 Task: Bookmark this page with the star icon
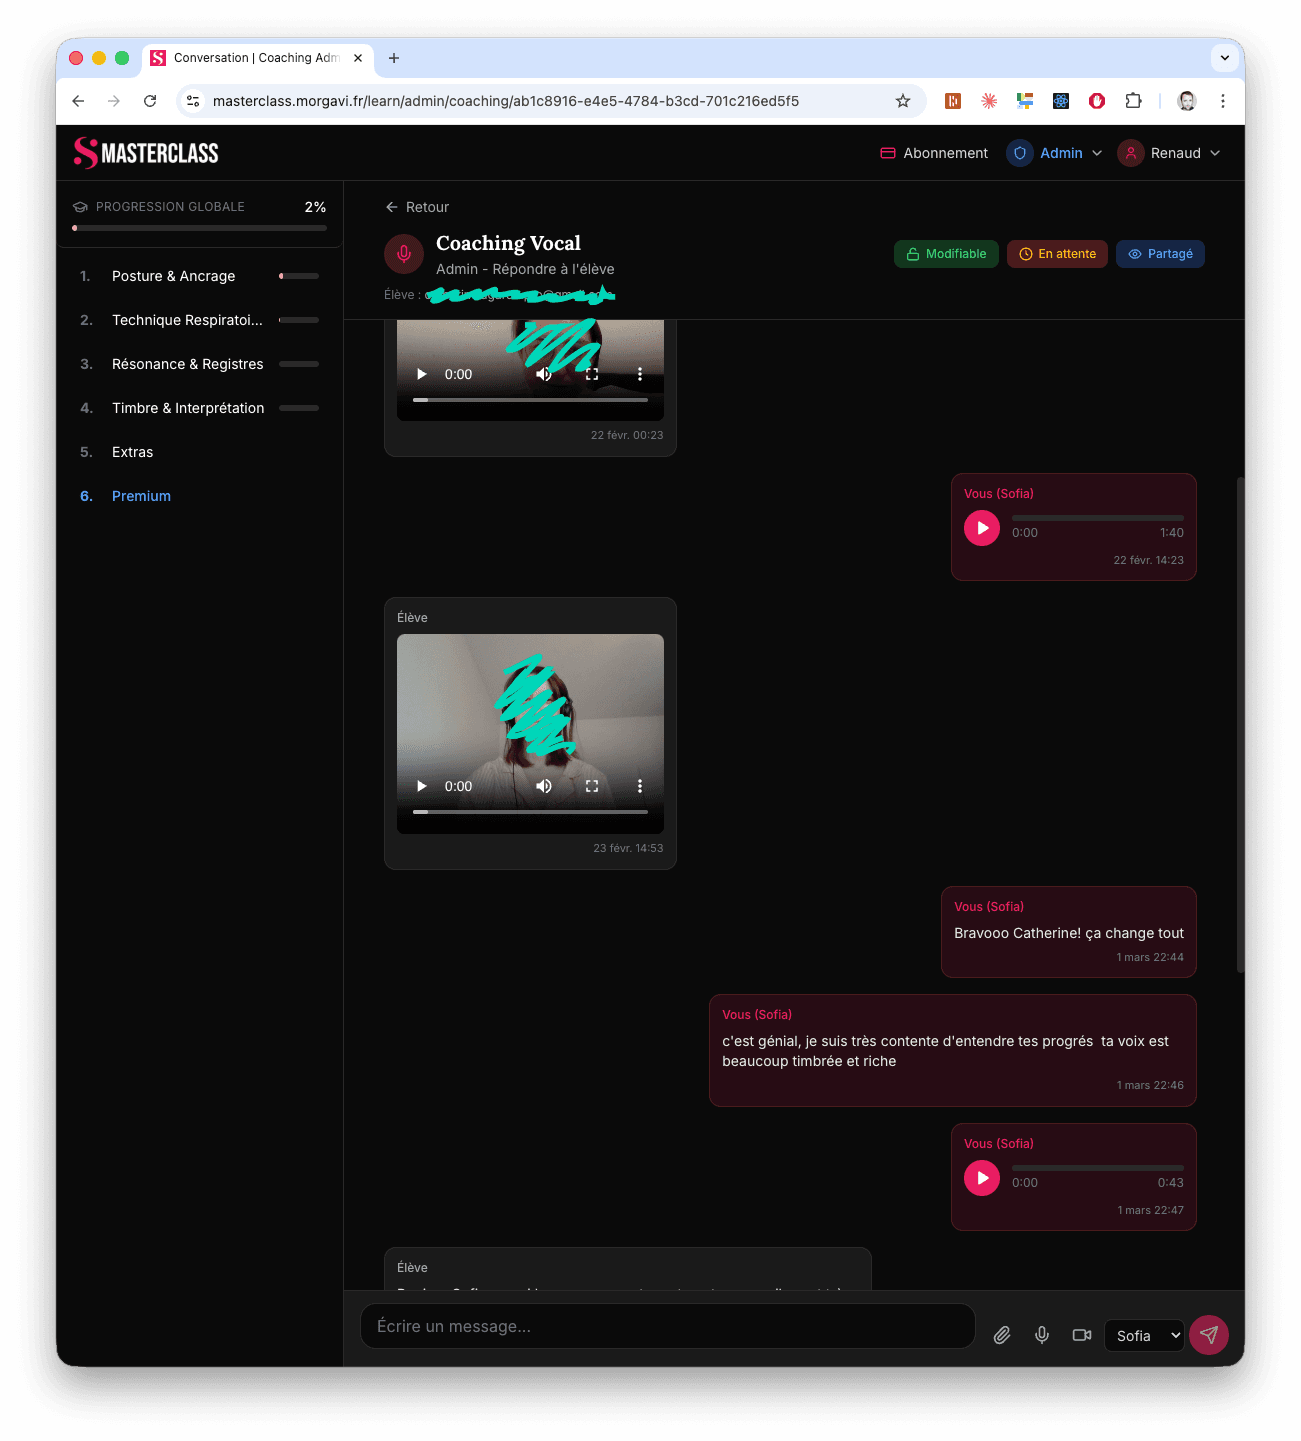[903, 101]
